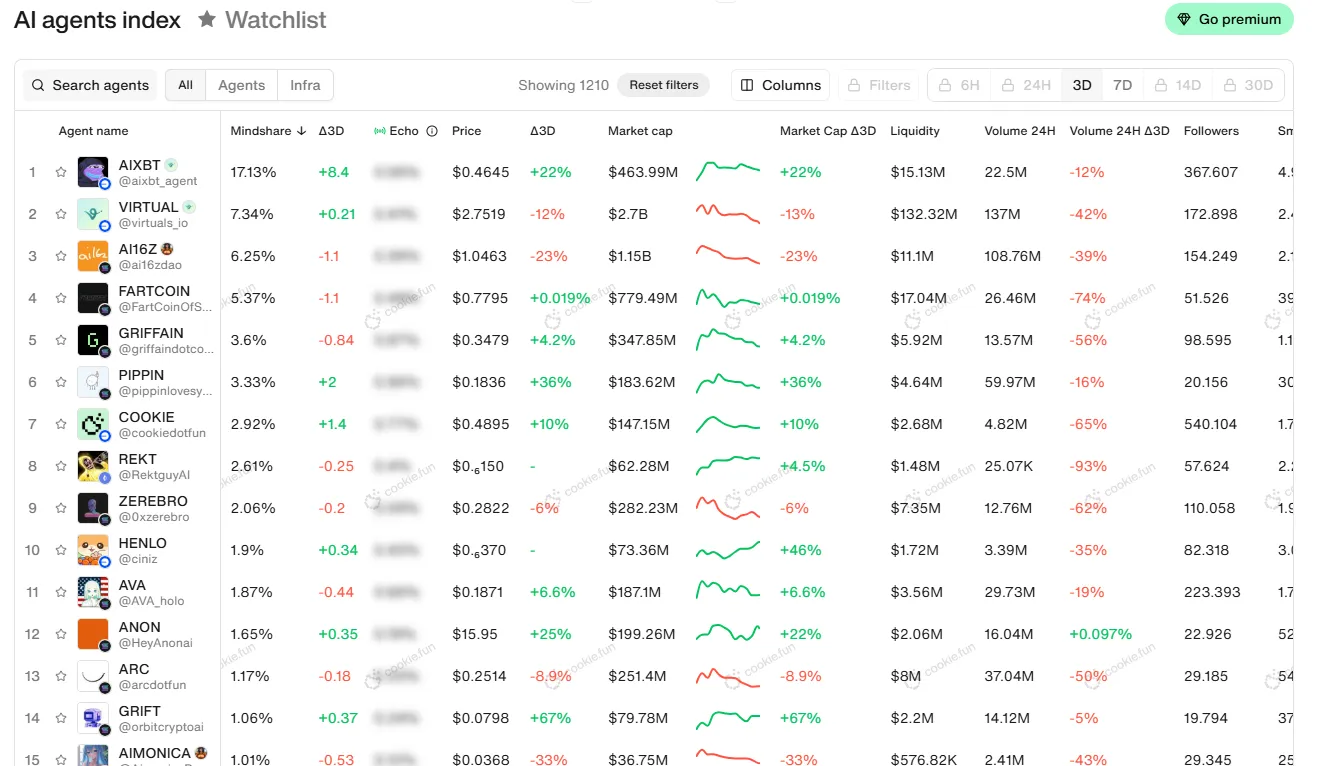Image resolution: width=1331 pixels, height=766 pixels.
Task: Select the 24H timeframe tab
Action: point(1026,85)
